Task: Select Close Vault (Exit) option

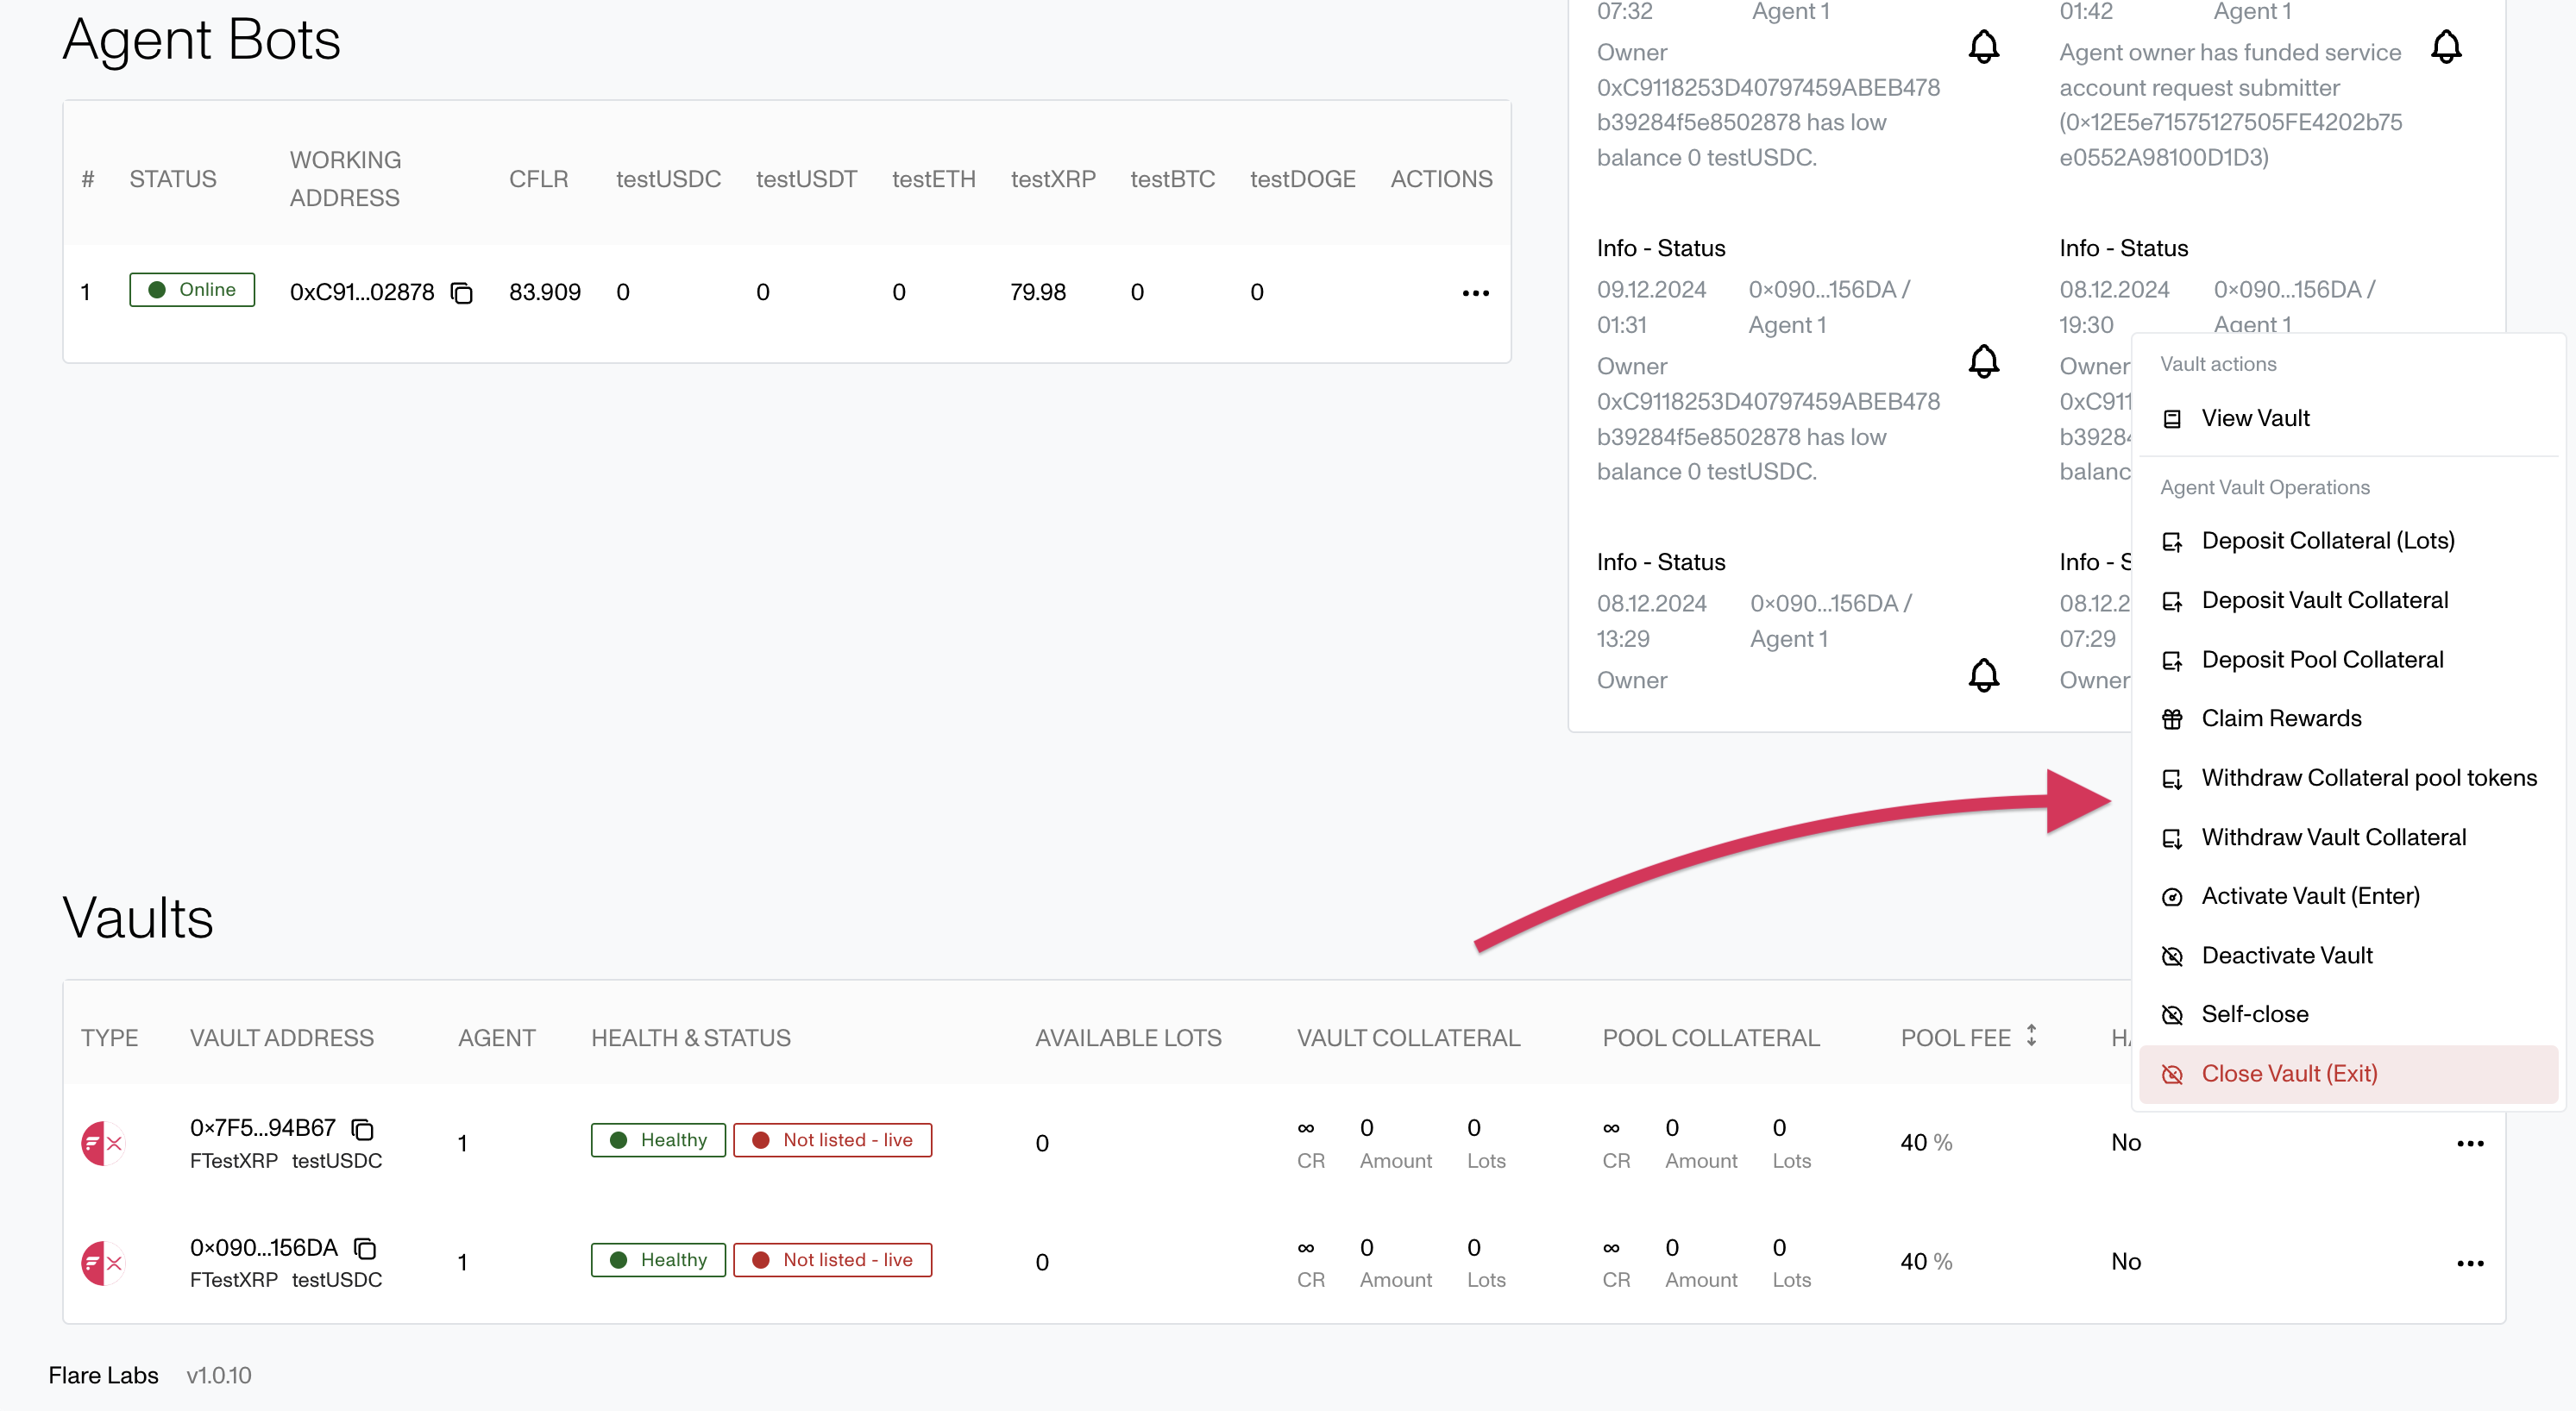Action: [2288, 1073]
